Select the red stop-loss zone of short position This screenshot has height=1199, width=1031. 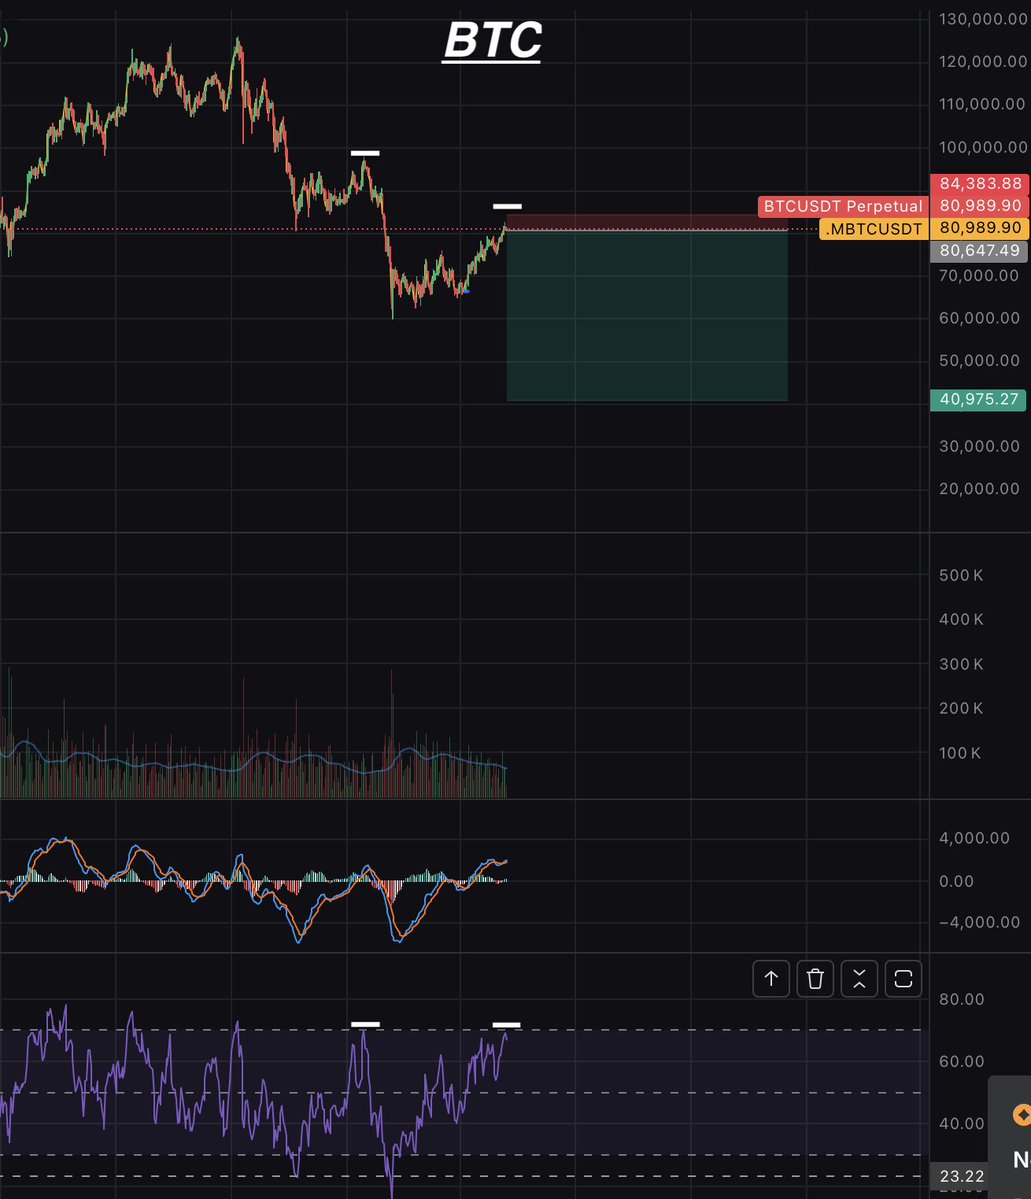[x=647, y=222]
